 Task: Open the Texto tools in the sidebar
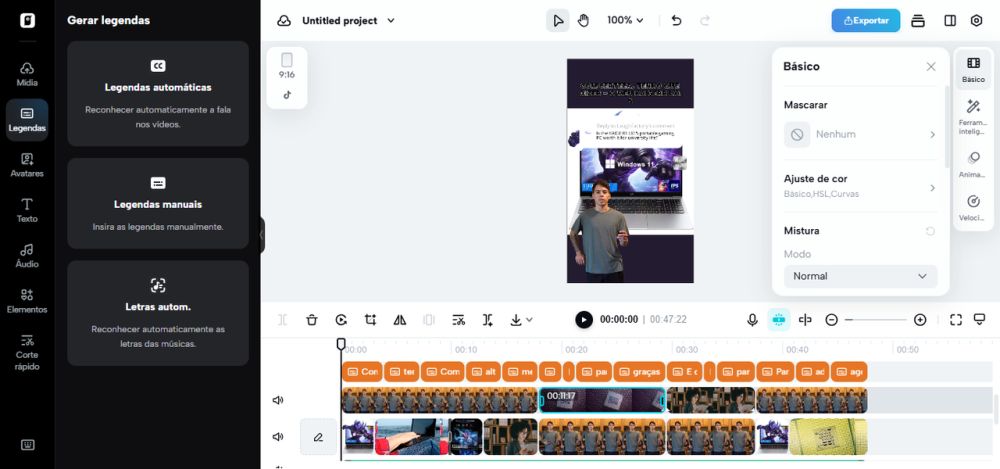pyautogui.click(x=27, y=211)
